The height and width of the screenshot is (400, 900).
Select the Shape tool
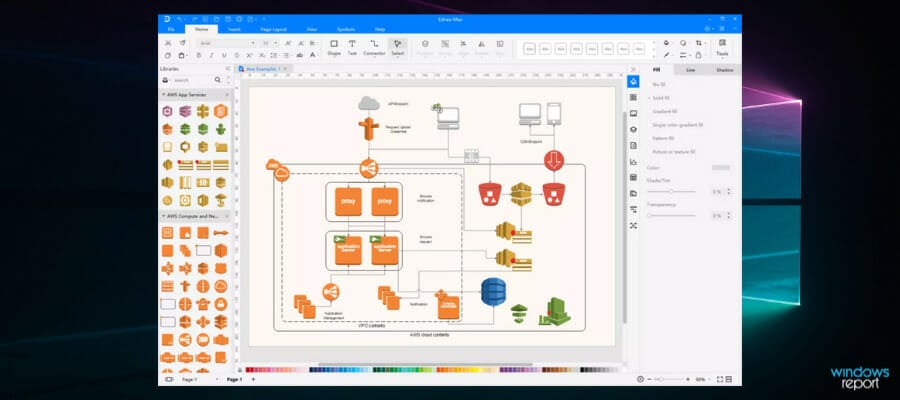(334, 48)
